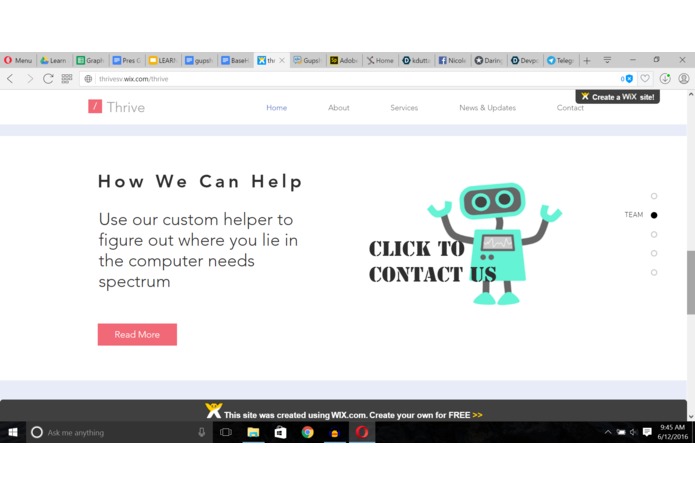Screen dimensions: 695x494
Task: Switch to the Telegram tab
Action: point(560,60)
